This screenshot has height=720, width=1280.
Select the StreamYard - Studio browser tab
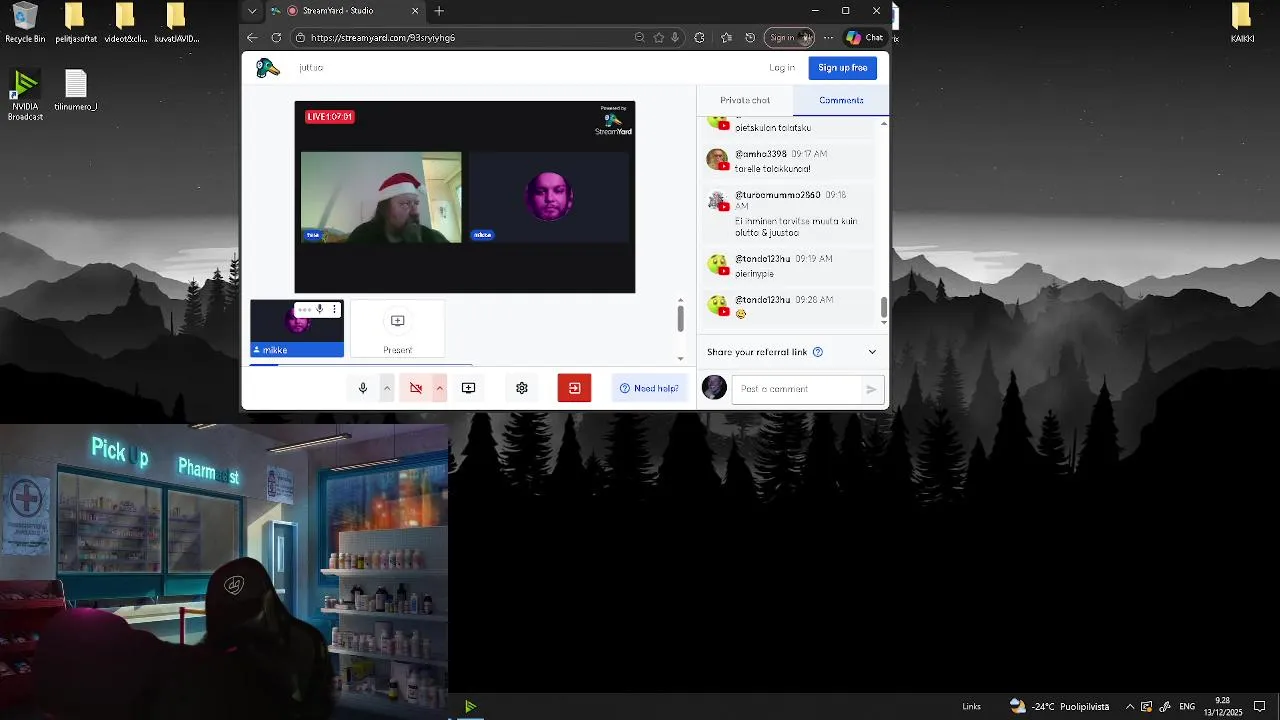pyautogui.click(x=345, y=11)
